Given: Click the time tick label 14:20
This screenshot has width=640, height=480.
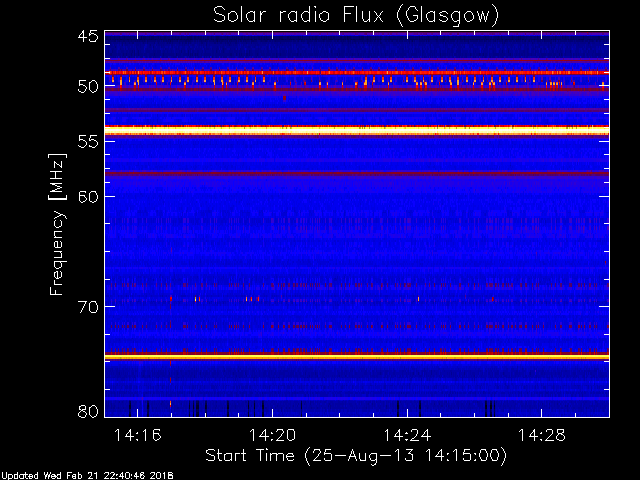Looking at the screenshot, I should pos(272,435).
